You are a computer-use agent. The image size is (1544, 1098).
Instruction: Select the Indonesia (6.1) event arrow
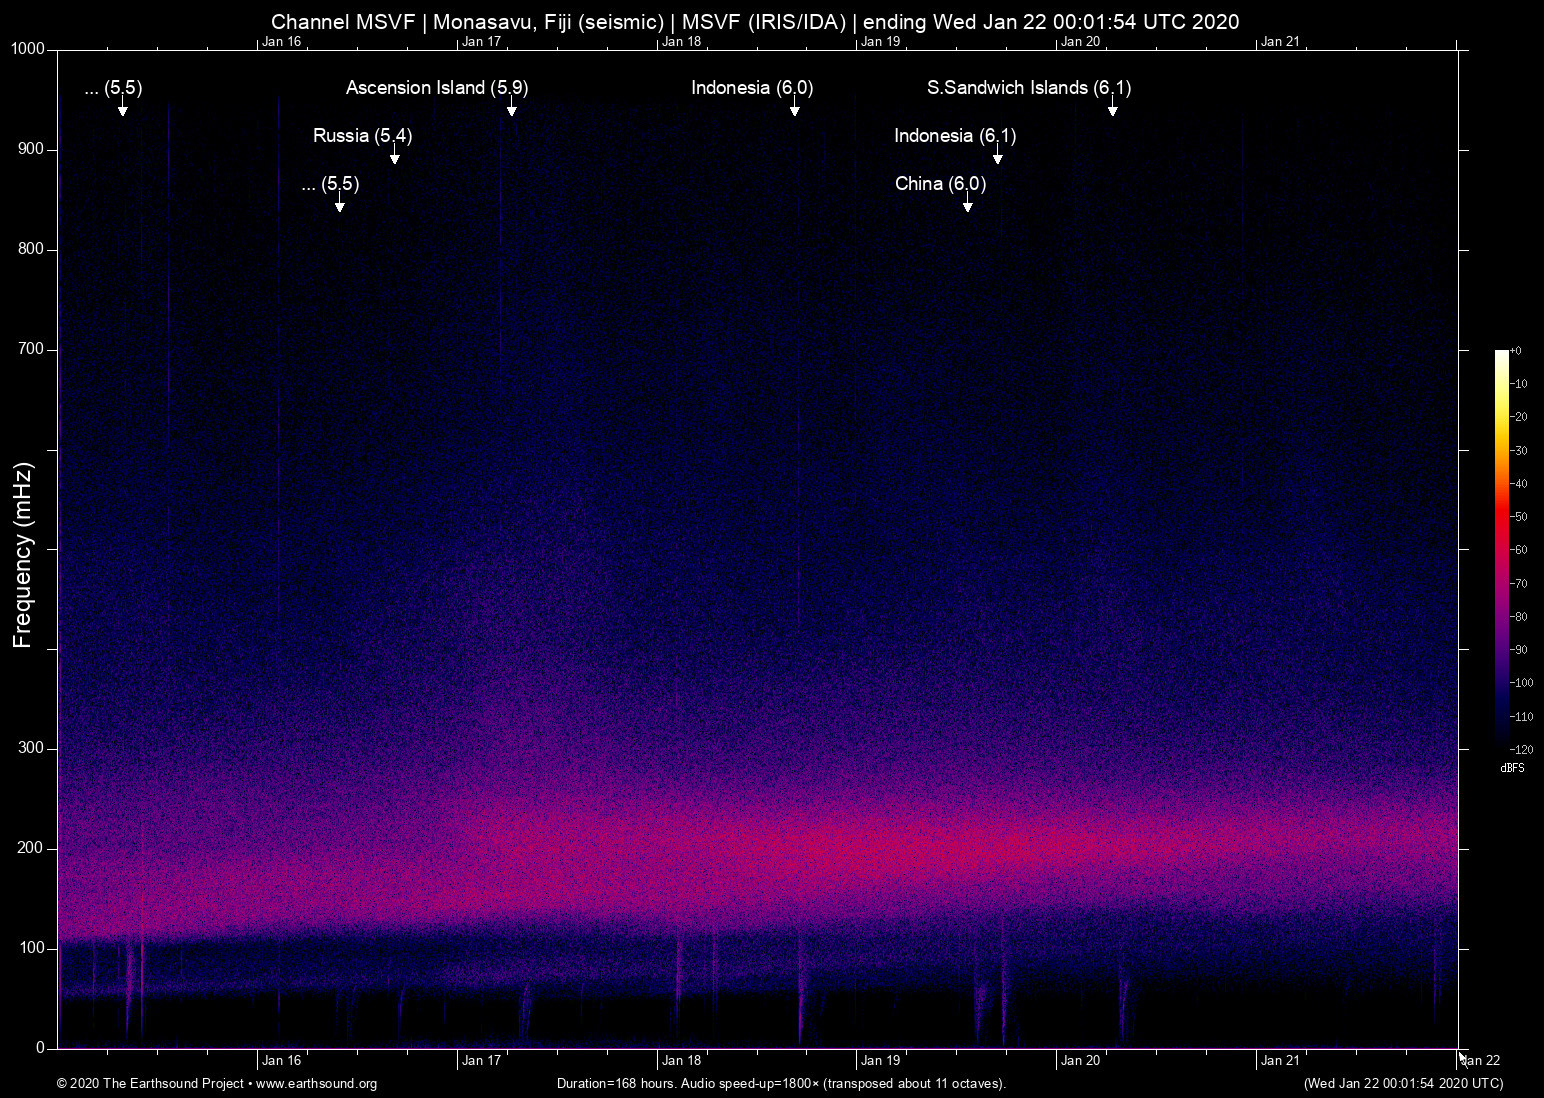click(x=996, y=158)
